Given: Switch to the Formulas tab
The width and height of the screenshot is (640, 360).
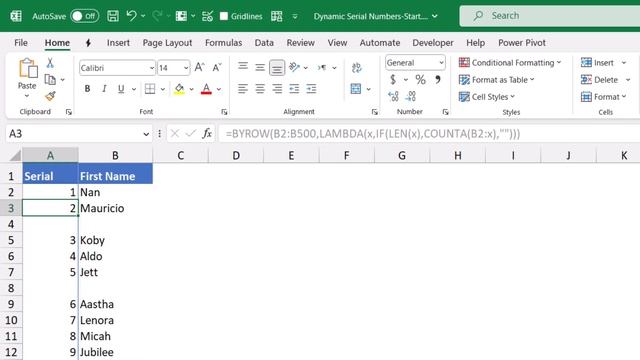Looking at the screenshot, I should pyautogui.click(x=223, y=42).
